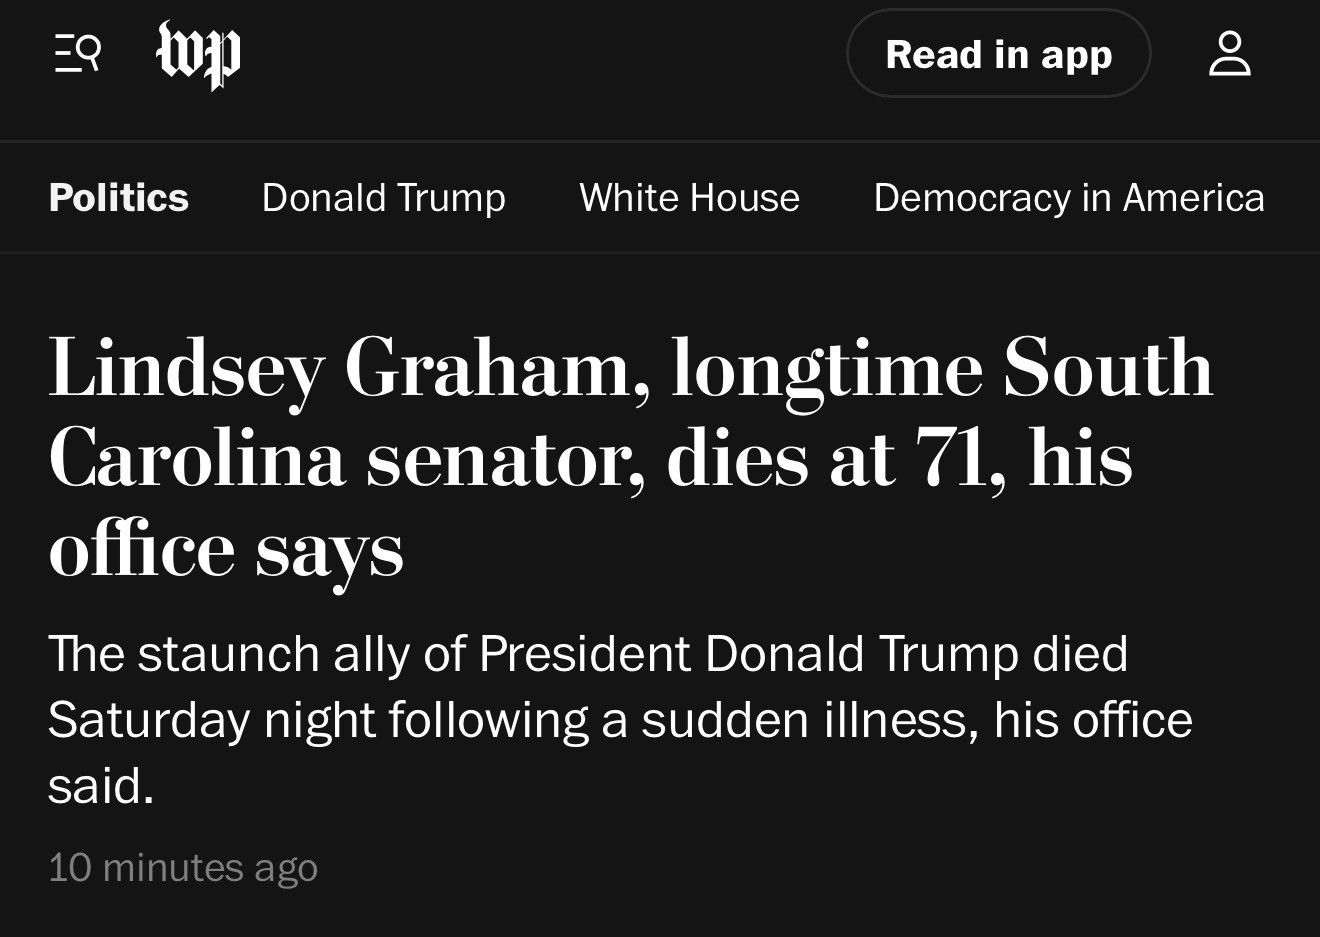Open the user account profile icon
Viewport: 1320px width, 937px height.
(x=1229, y=54)
